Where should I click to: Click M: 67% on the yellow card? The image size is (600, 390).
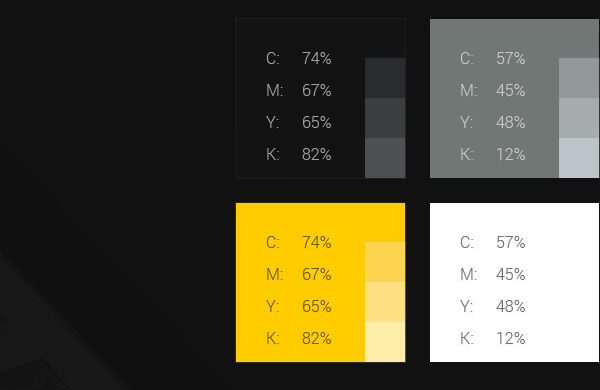(299, 275)
